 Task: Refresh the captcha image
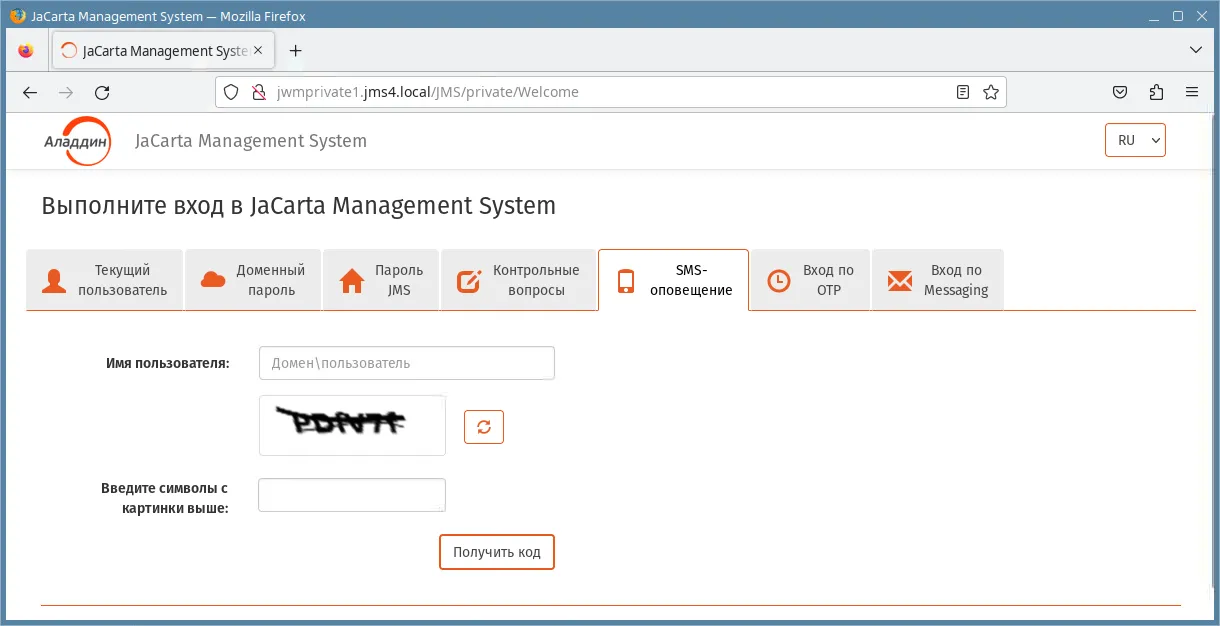[484, 427]
